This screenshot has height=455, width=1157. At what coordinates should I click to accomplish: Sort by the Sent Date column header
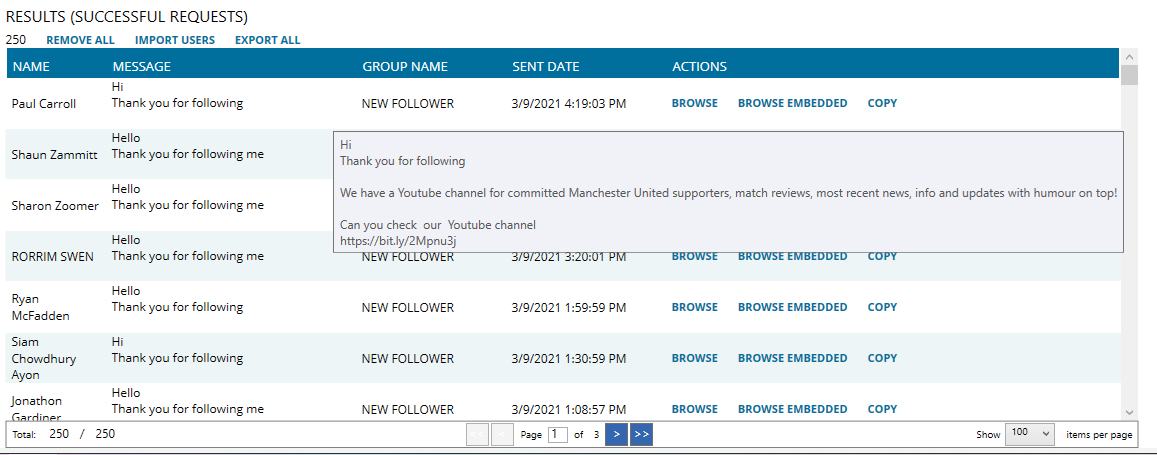point(546,66)
